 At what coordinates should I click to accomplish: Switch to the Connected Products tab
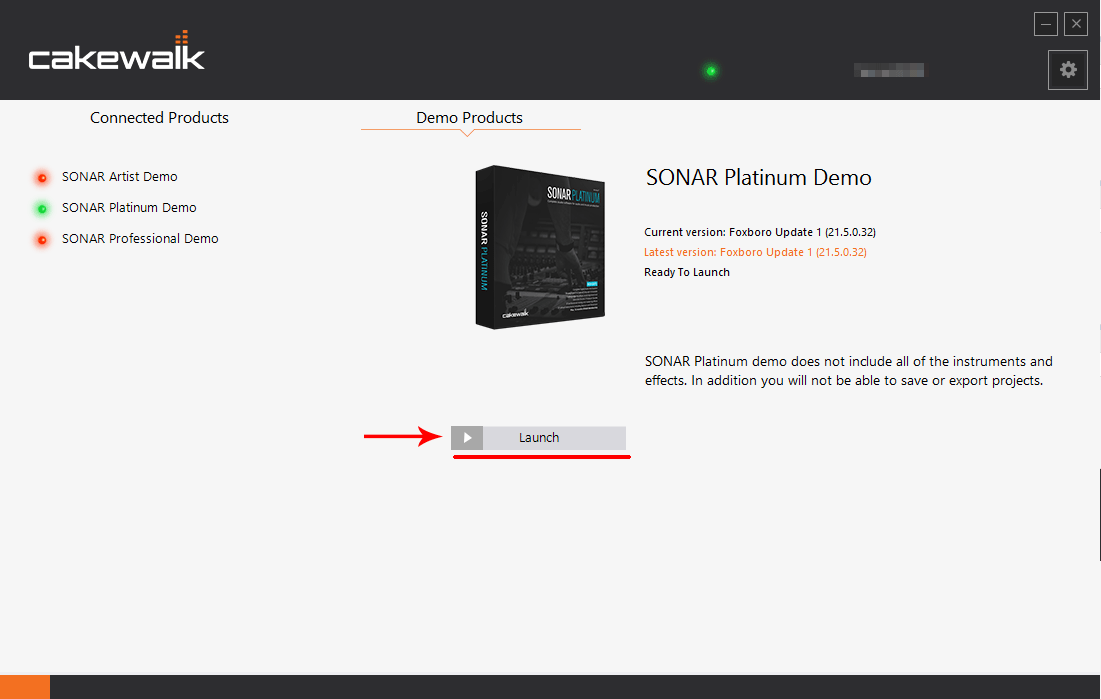tap(159, 118)
